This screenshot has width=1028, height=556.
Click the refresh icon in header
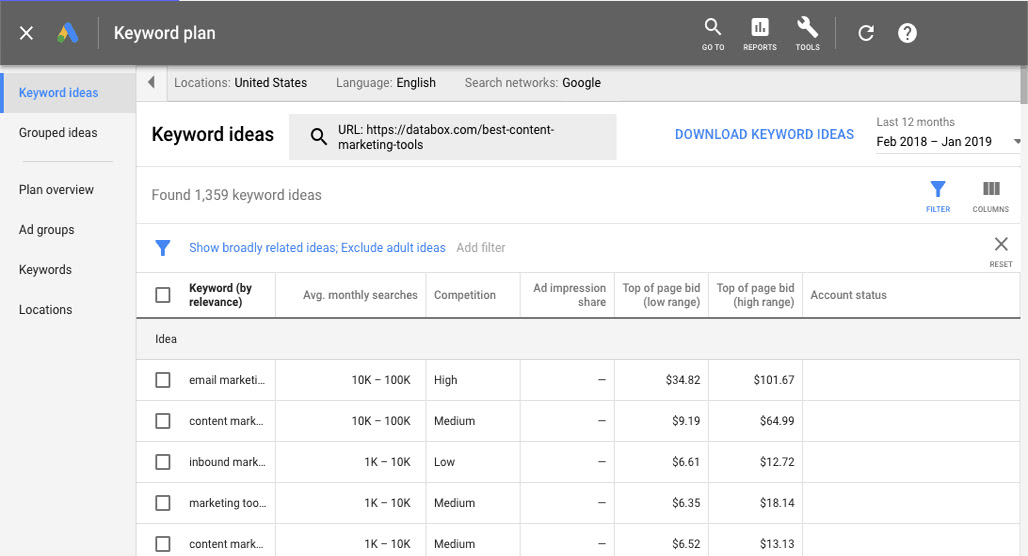tap(866, 33)
